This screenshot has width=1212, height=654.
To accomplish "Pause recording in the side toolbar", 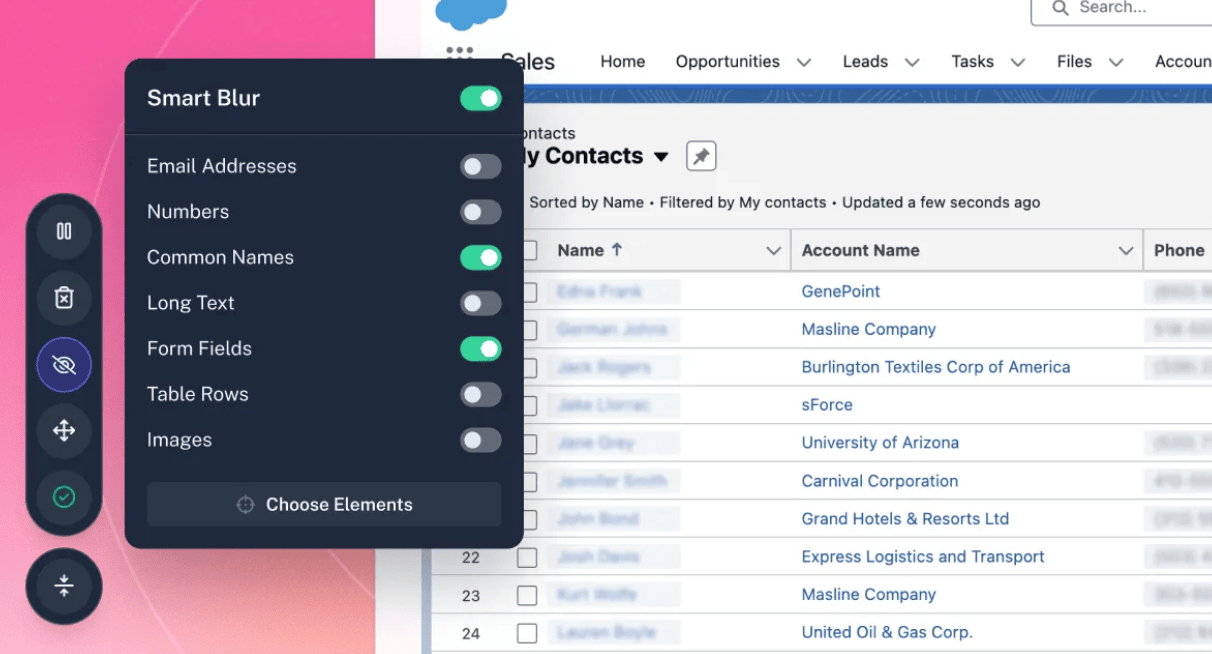I will (64, 232).
